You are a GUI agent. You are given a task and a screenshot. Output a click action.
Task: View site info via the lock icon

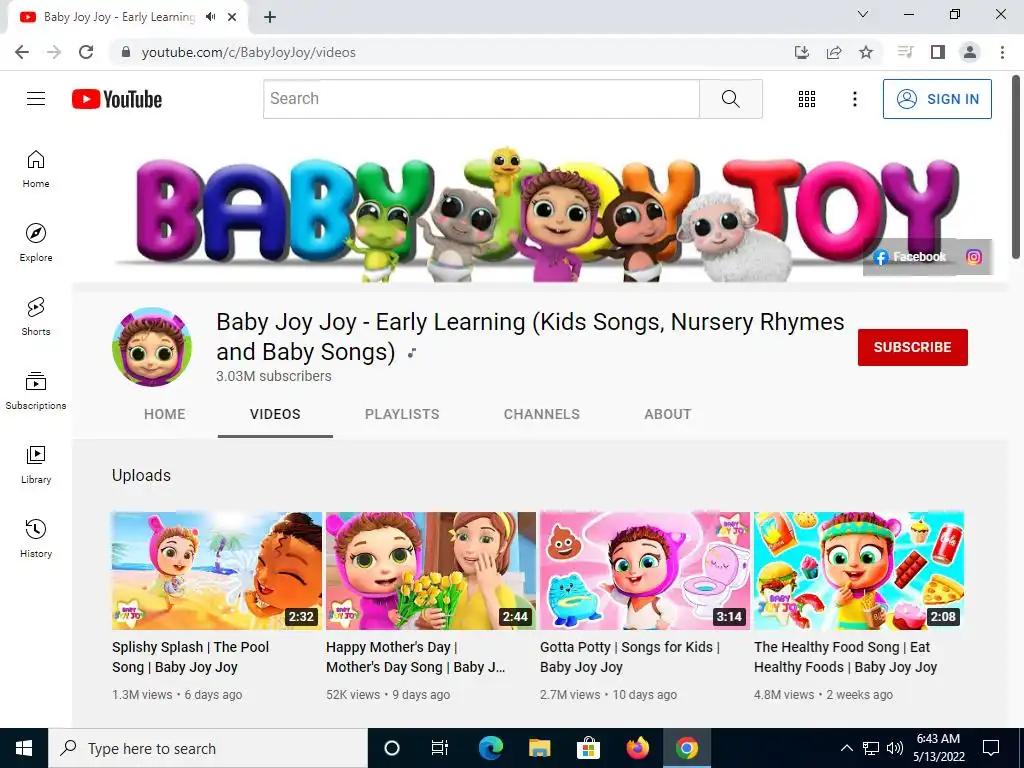tap(126, 52)
